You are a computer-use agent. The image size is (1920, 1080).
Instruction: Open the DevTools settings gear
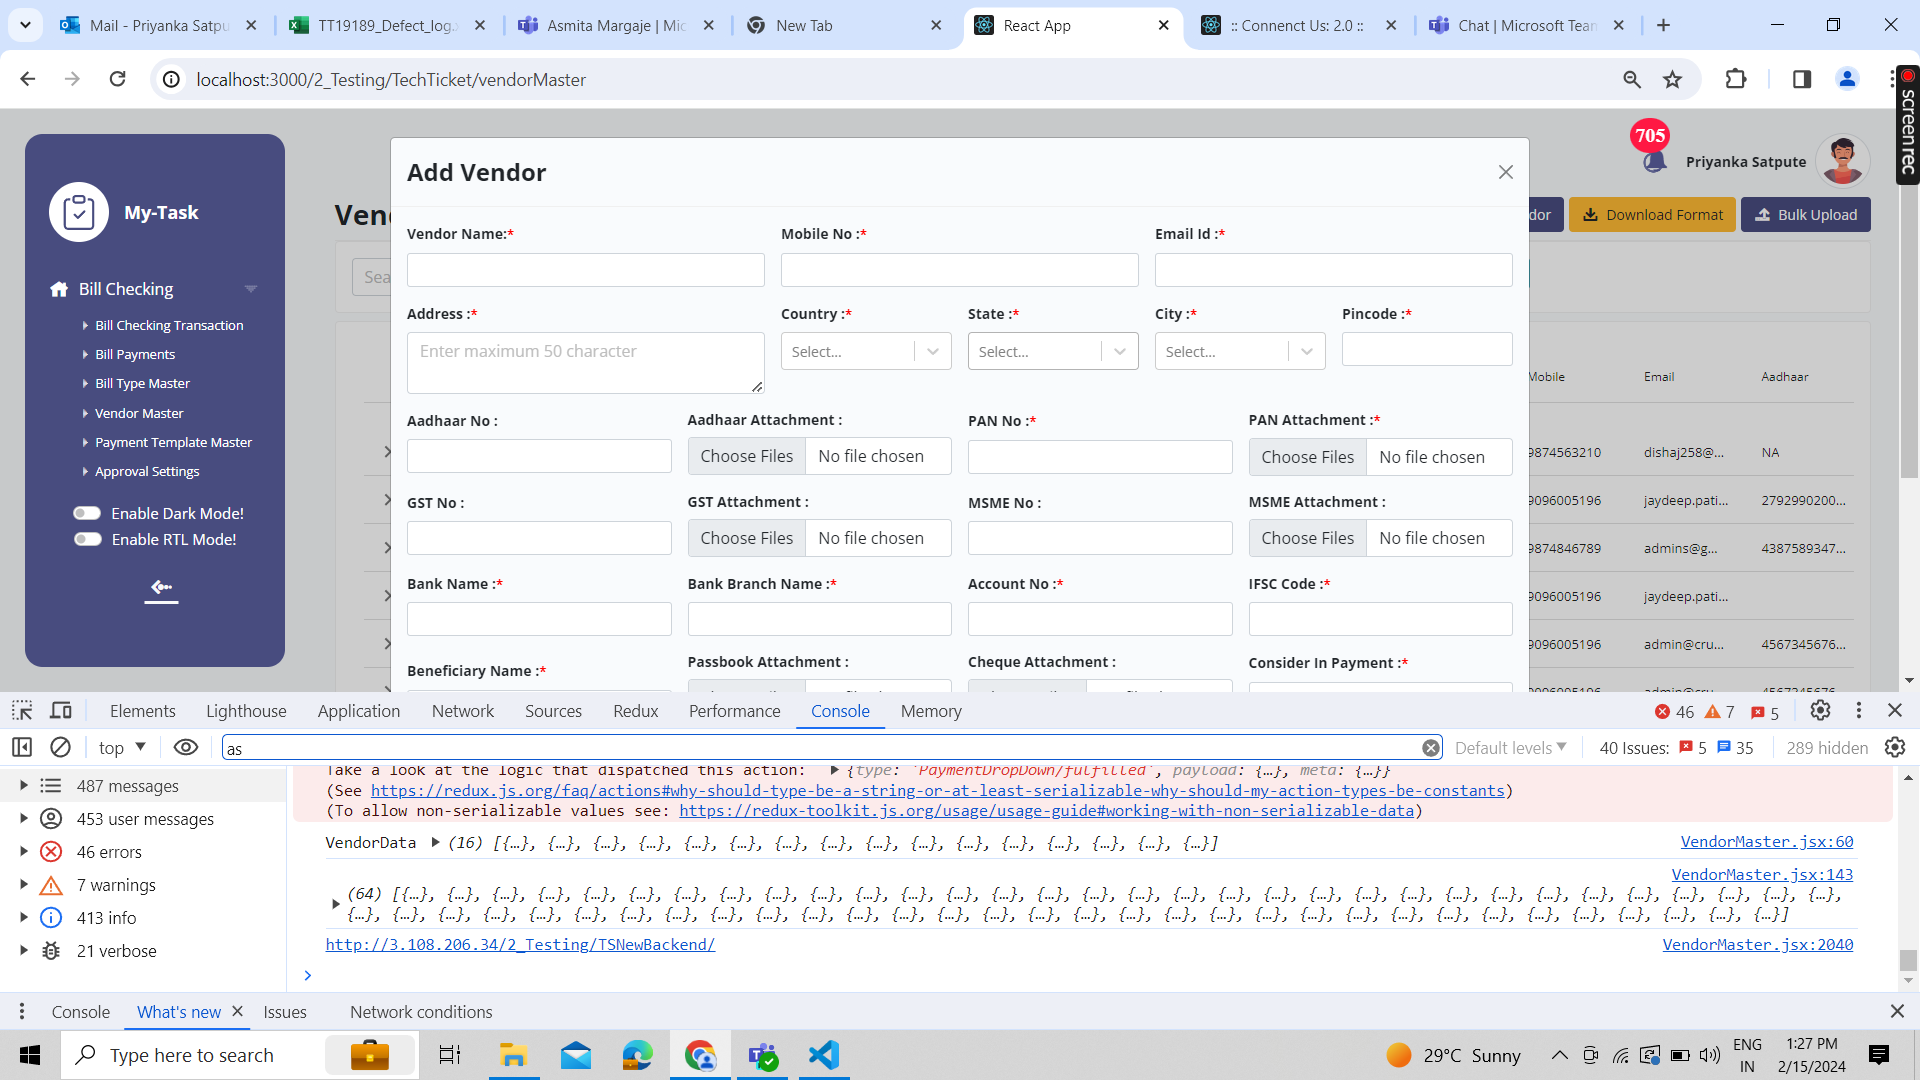[x=1820, y=711]
